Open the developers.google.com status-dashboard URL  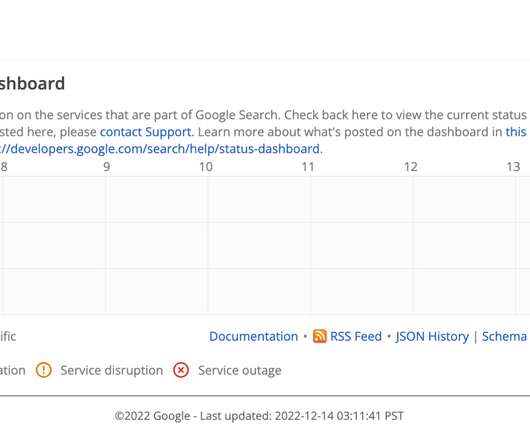(160, 149)
